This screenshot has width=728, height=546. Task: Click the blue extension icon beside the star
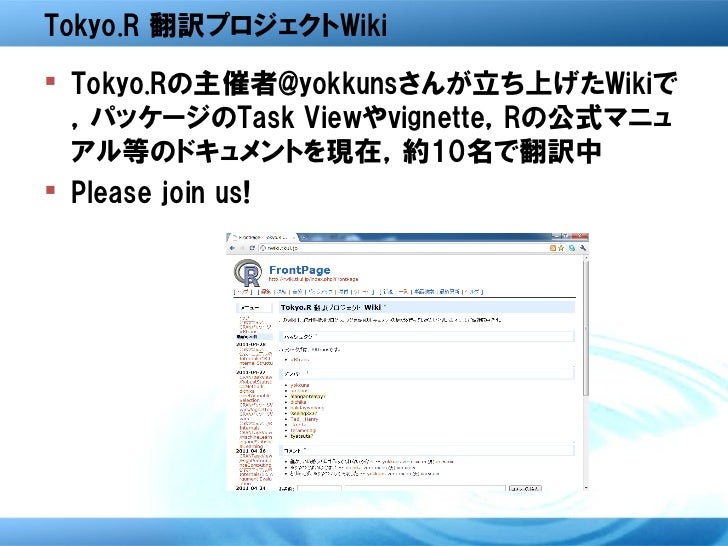(x=572, y=248)
